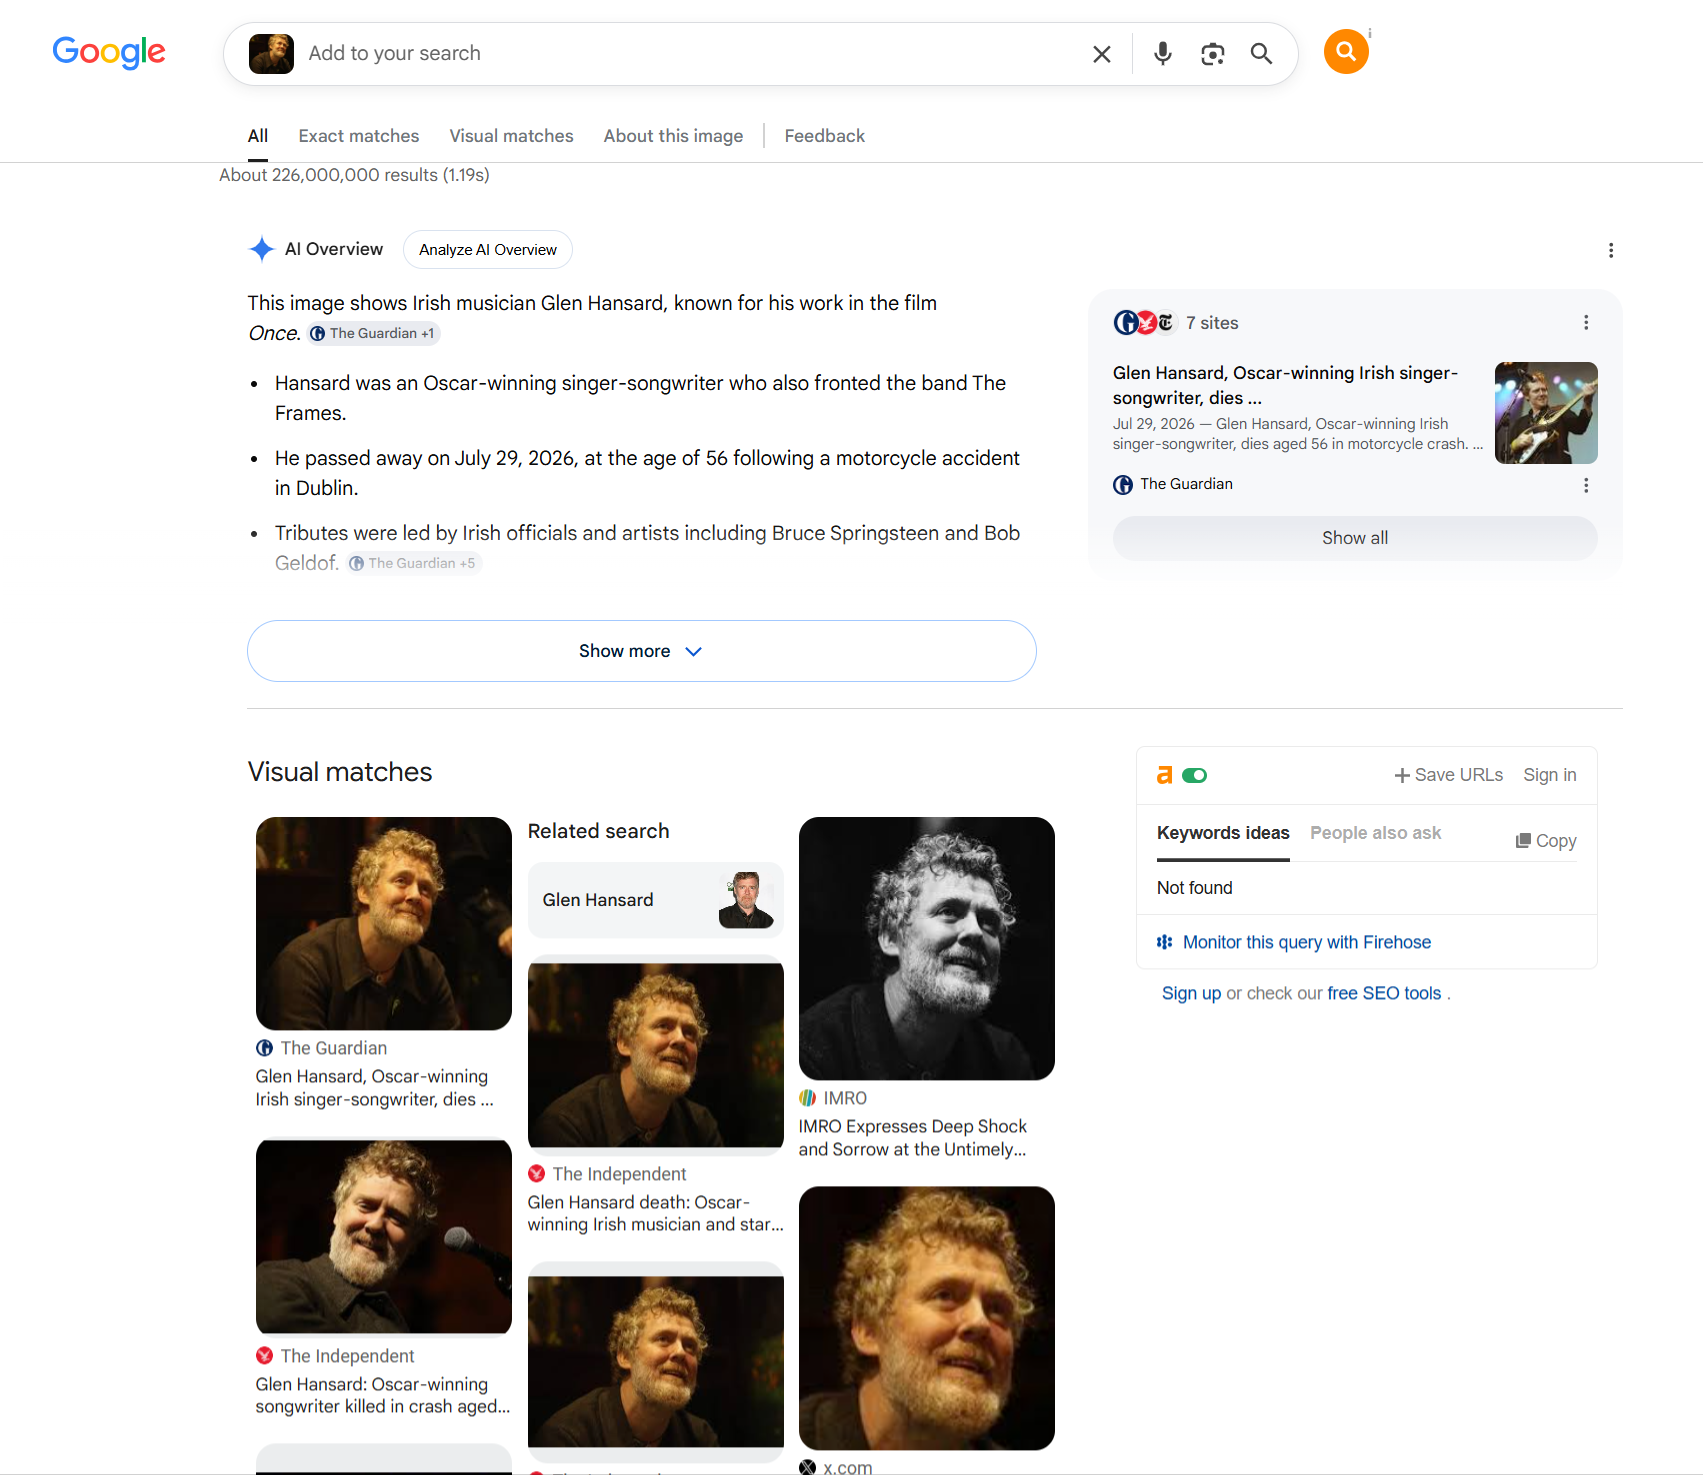Click 'Glen Hansard death: Oscar-winning' caption
Screen dimensions: 1703x1475
click(656, 1213)
